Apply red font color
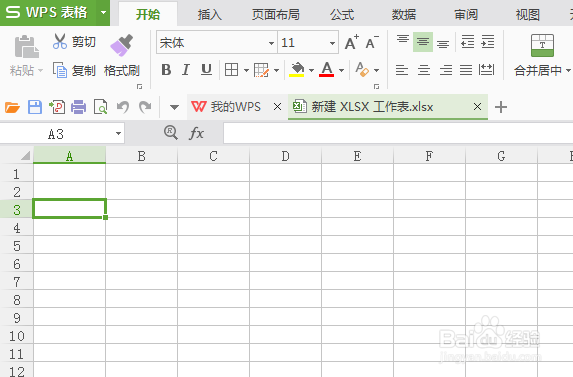Viewport: 573px width, 377px height. [x=326, y=69]
